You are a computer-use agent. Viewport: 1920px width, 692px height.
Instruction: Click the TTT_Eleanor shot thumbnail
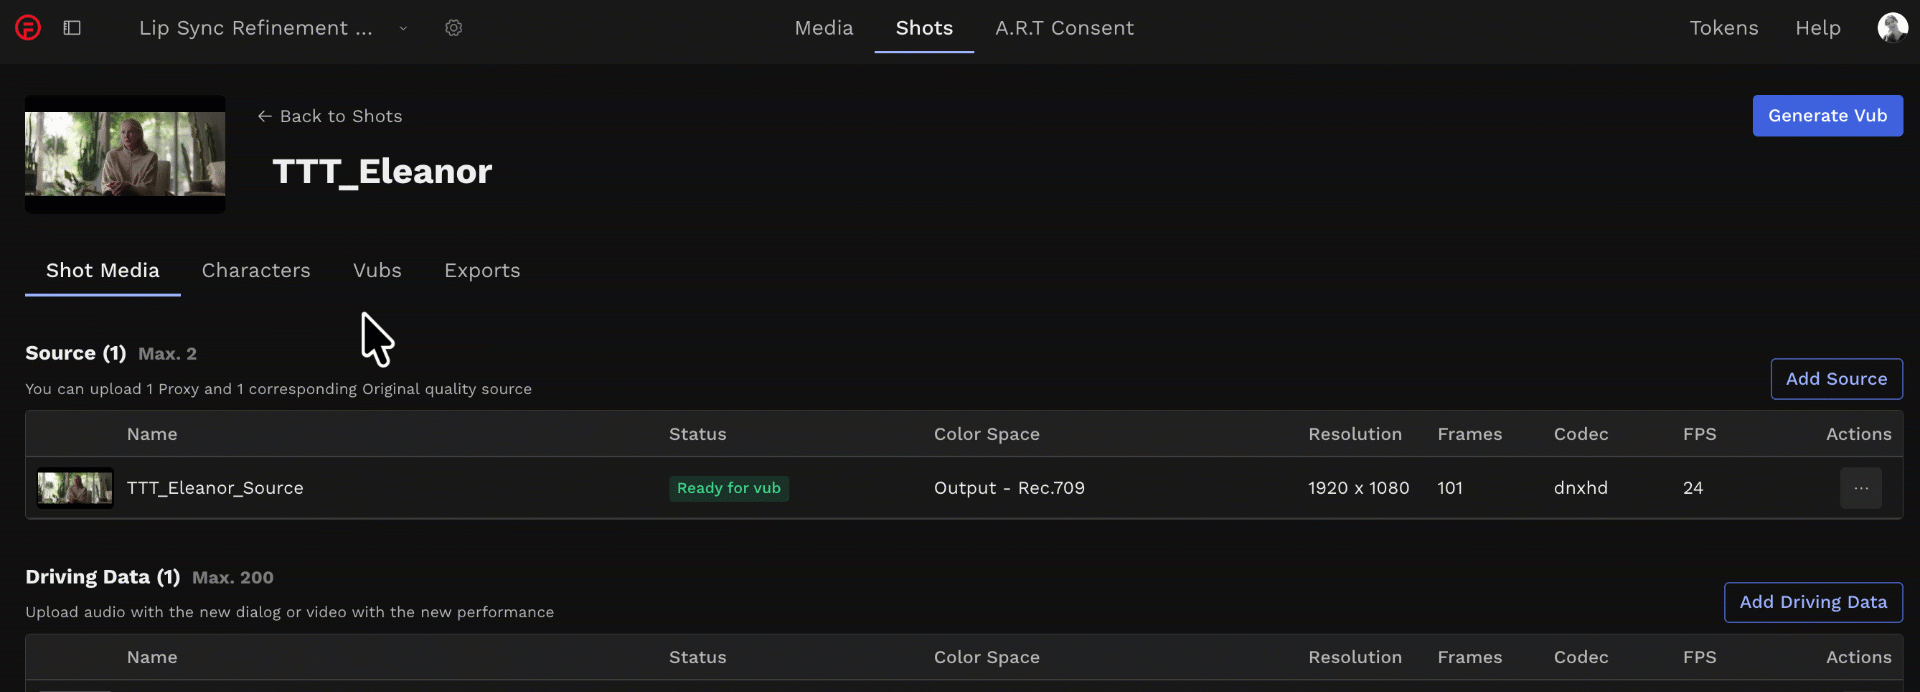coord(125,154)
